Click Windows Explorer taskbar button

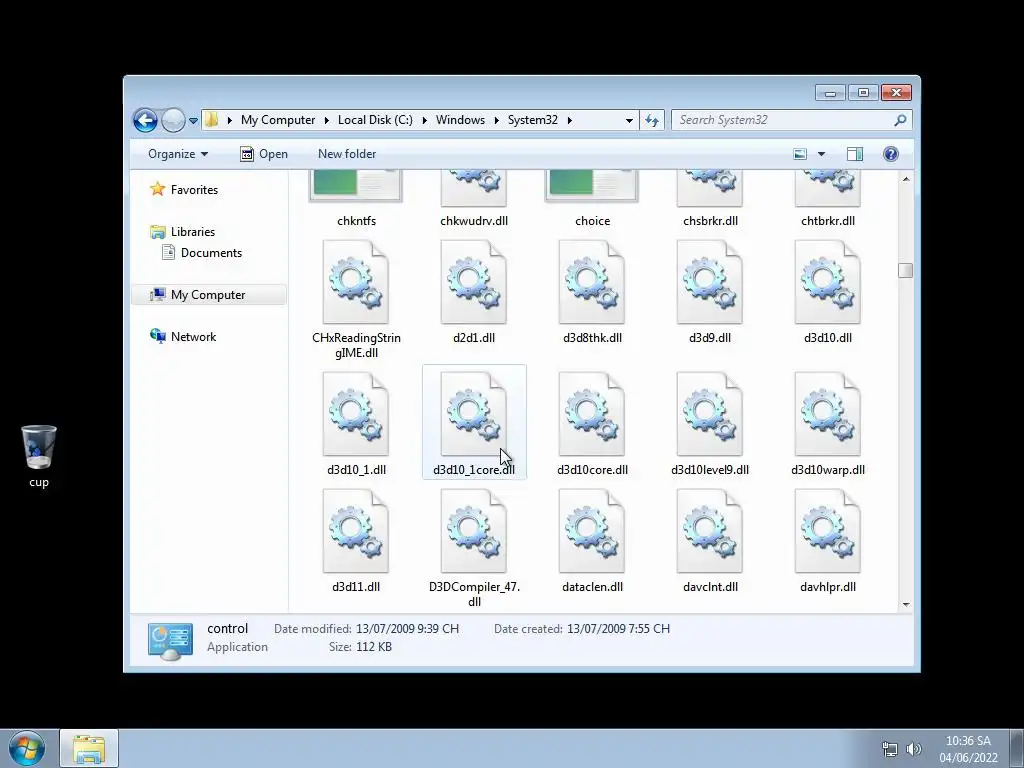[89, 748]
